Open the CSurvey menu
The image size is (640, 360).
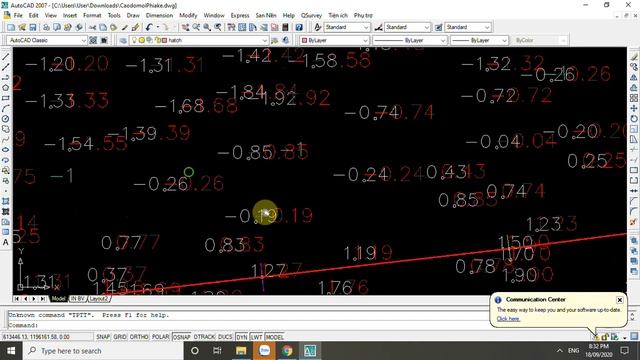311,15
